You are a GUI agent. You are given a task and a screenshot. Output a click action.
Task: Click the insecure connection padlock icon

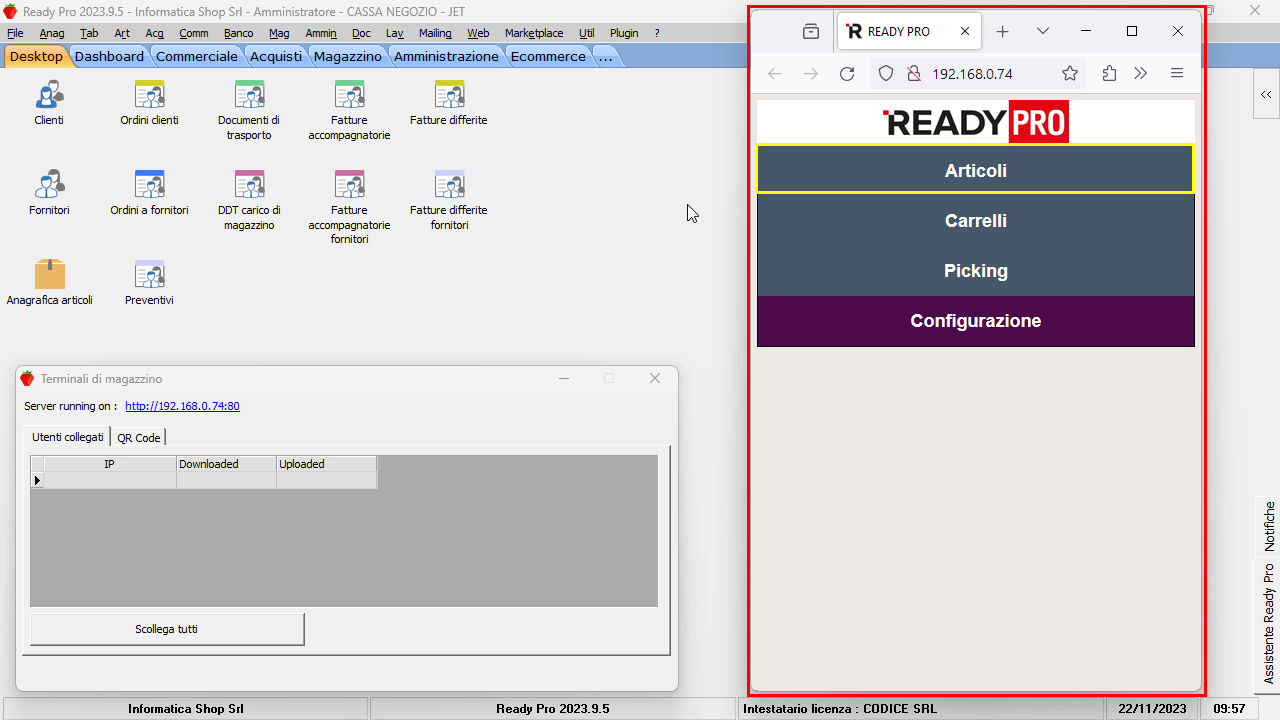click(x=913, y=73)
